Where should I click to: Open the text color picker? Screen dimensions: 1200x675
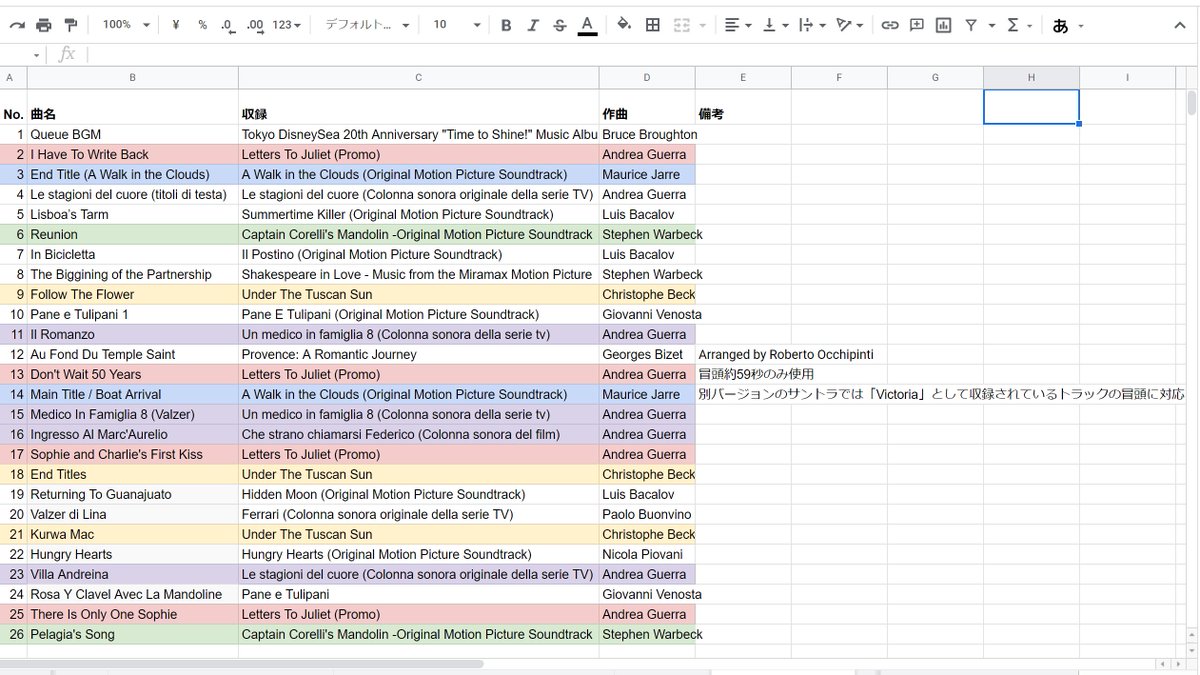(x=587, y=25)
